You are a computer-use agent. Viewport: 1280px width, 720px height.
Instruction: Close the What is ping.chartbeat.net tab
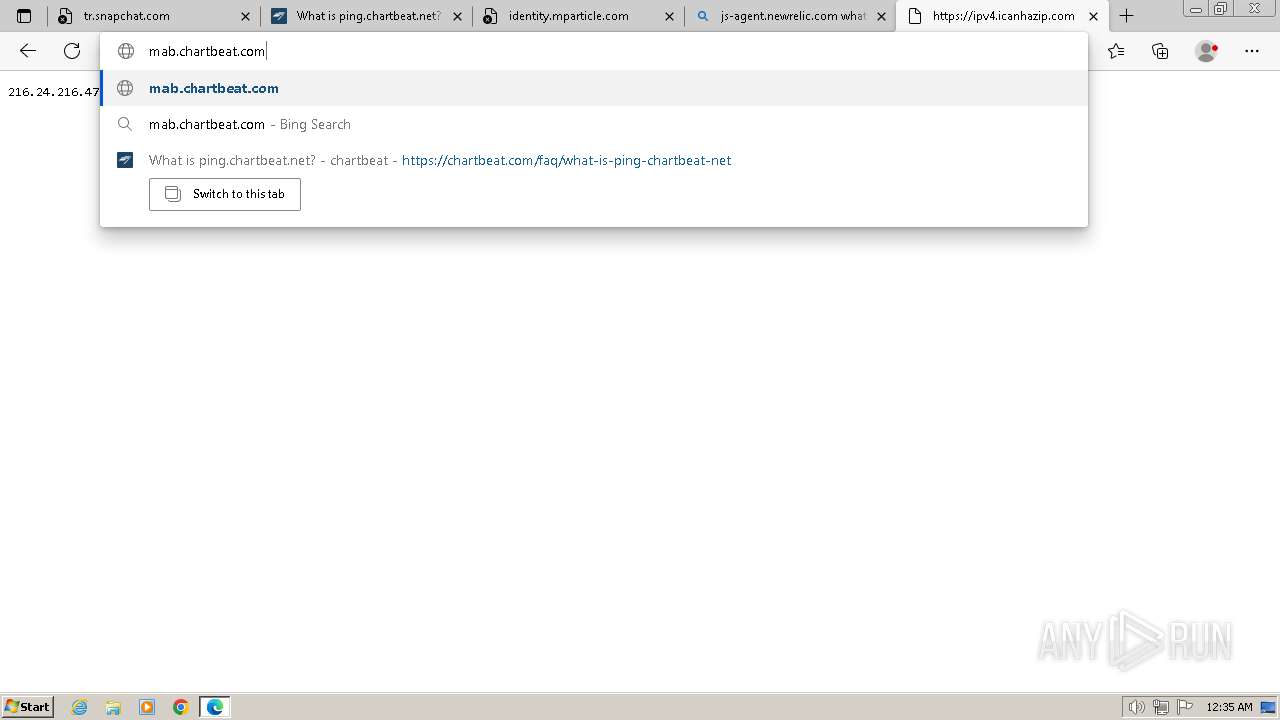[458, 16]
